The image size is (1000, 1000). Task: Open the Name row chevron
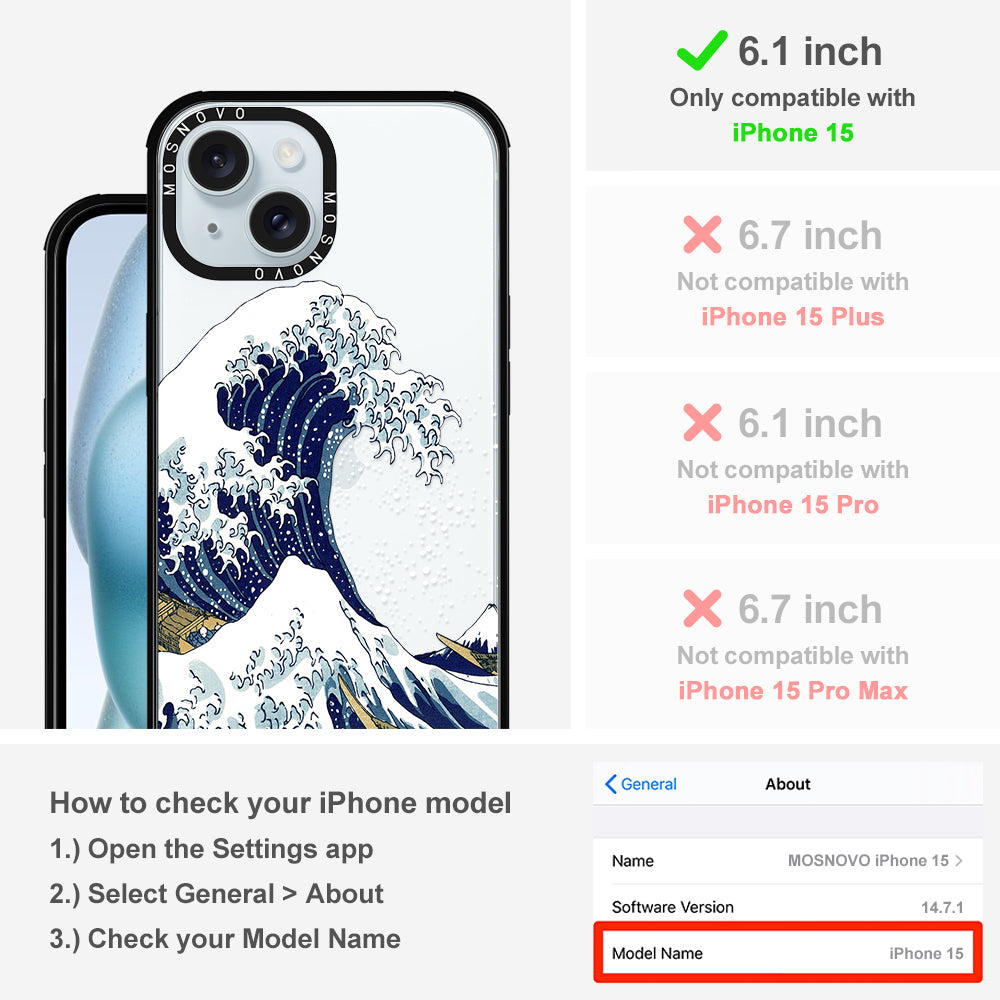tap(959, 860)
